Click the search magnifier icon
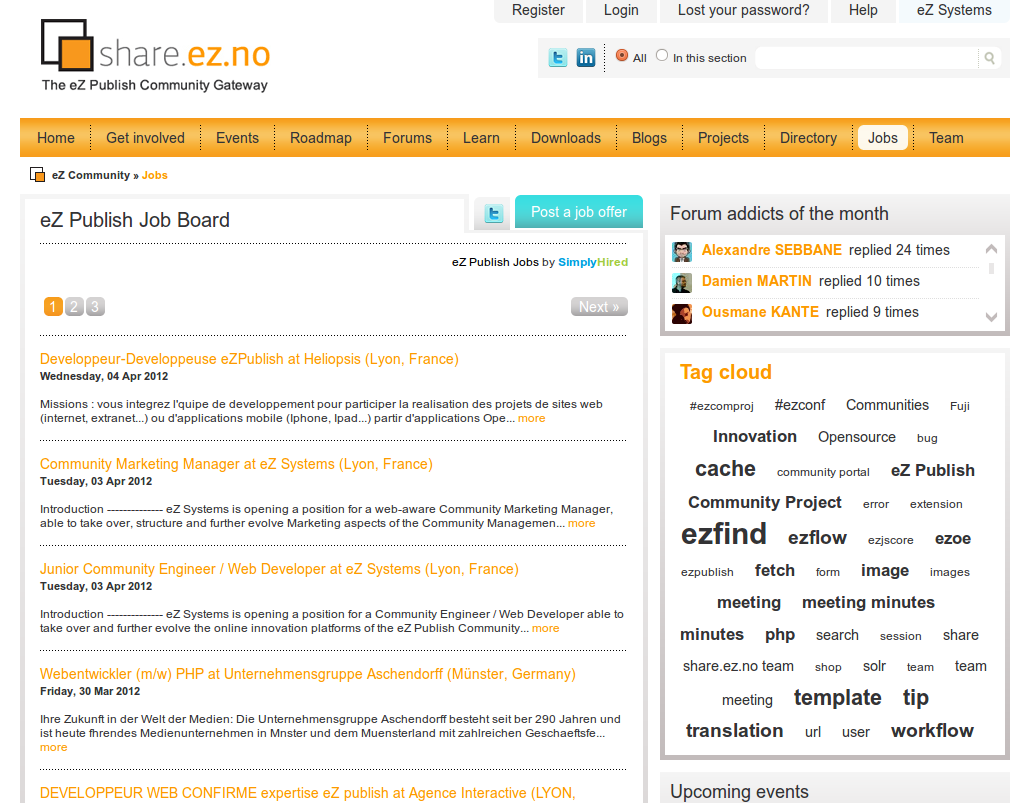 coord(989,58)
